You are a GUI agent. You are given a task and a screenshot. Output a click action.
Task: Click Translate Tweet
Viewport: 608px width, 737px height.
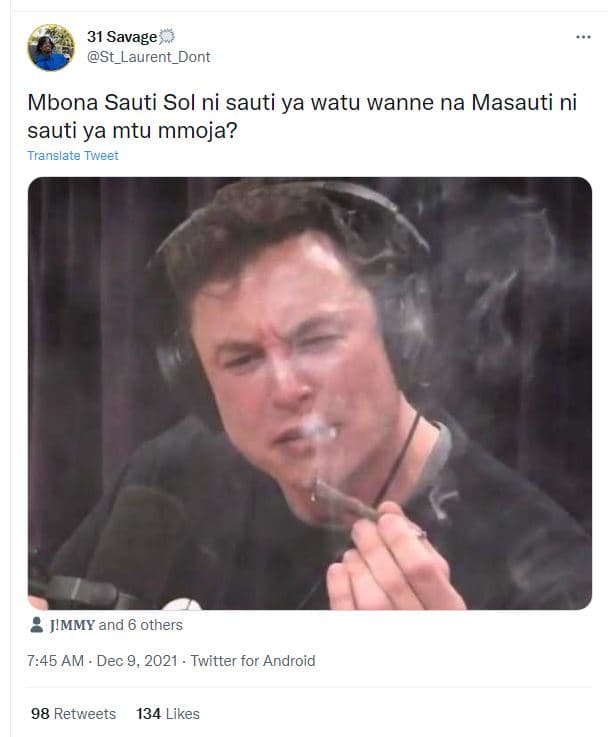(x=73, y=156)
